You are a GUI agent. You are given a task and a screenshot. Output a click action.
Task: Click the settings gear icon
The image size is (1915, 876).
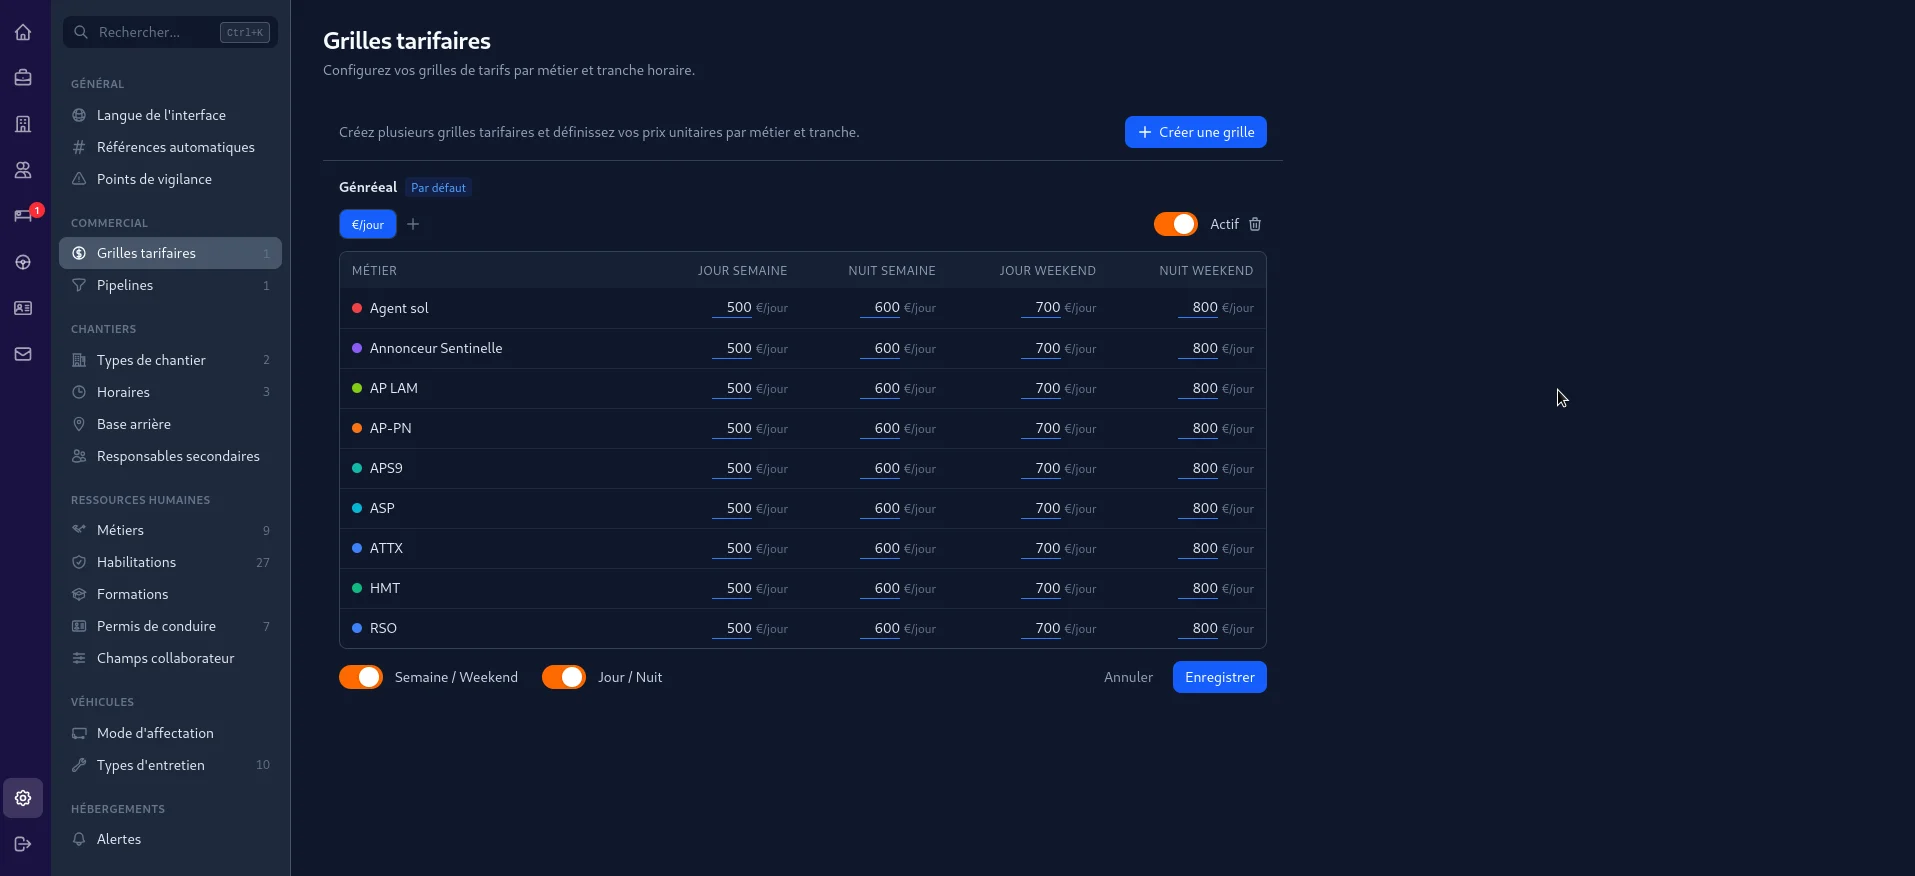(23, 798)
